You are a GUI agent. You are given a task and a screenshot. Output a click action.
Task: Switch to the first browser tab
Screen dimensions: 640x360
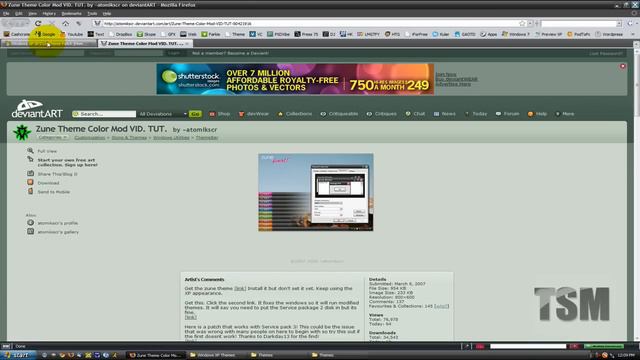pos(49,43)
